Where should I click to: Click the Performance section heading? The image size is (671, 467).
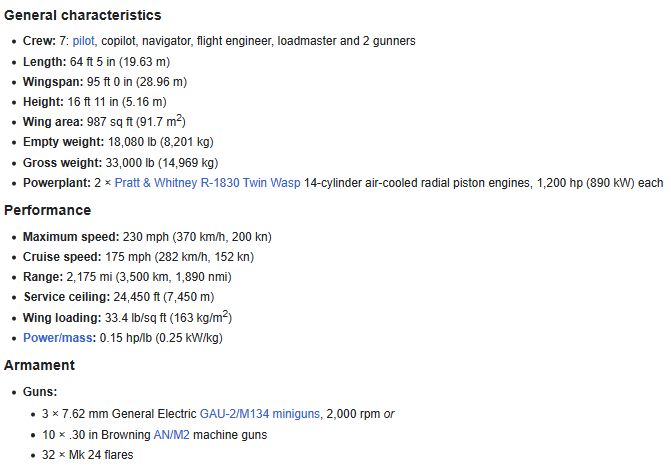[47, 210]
